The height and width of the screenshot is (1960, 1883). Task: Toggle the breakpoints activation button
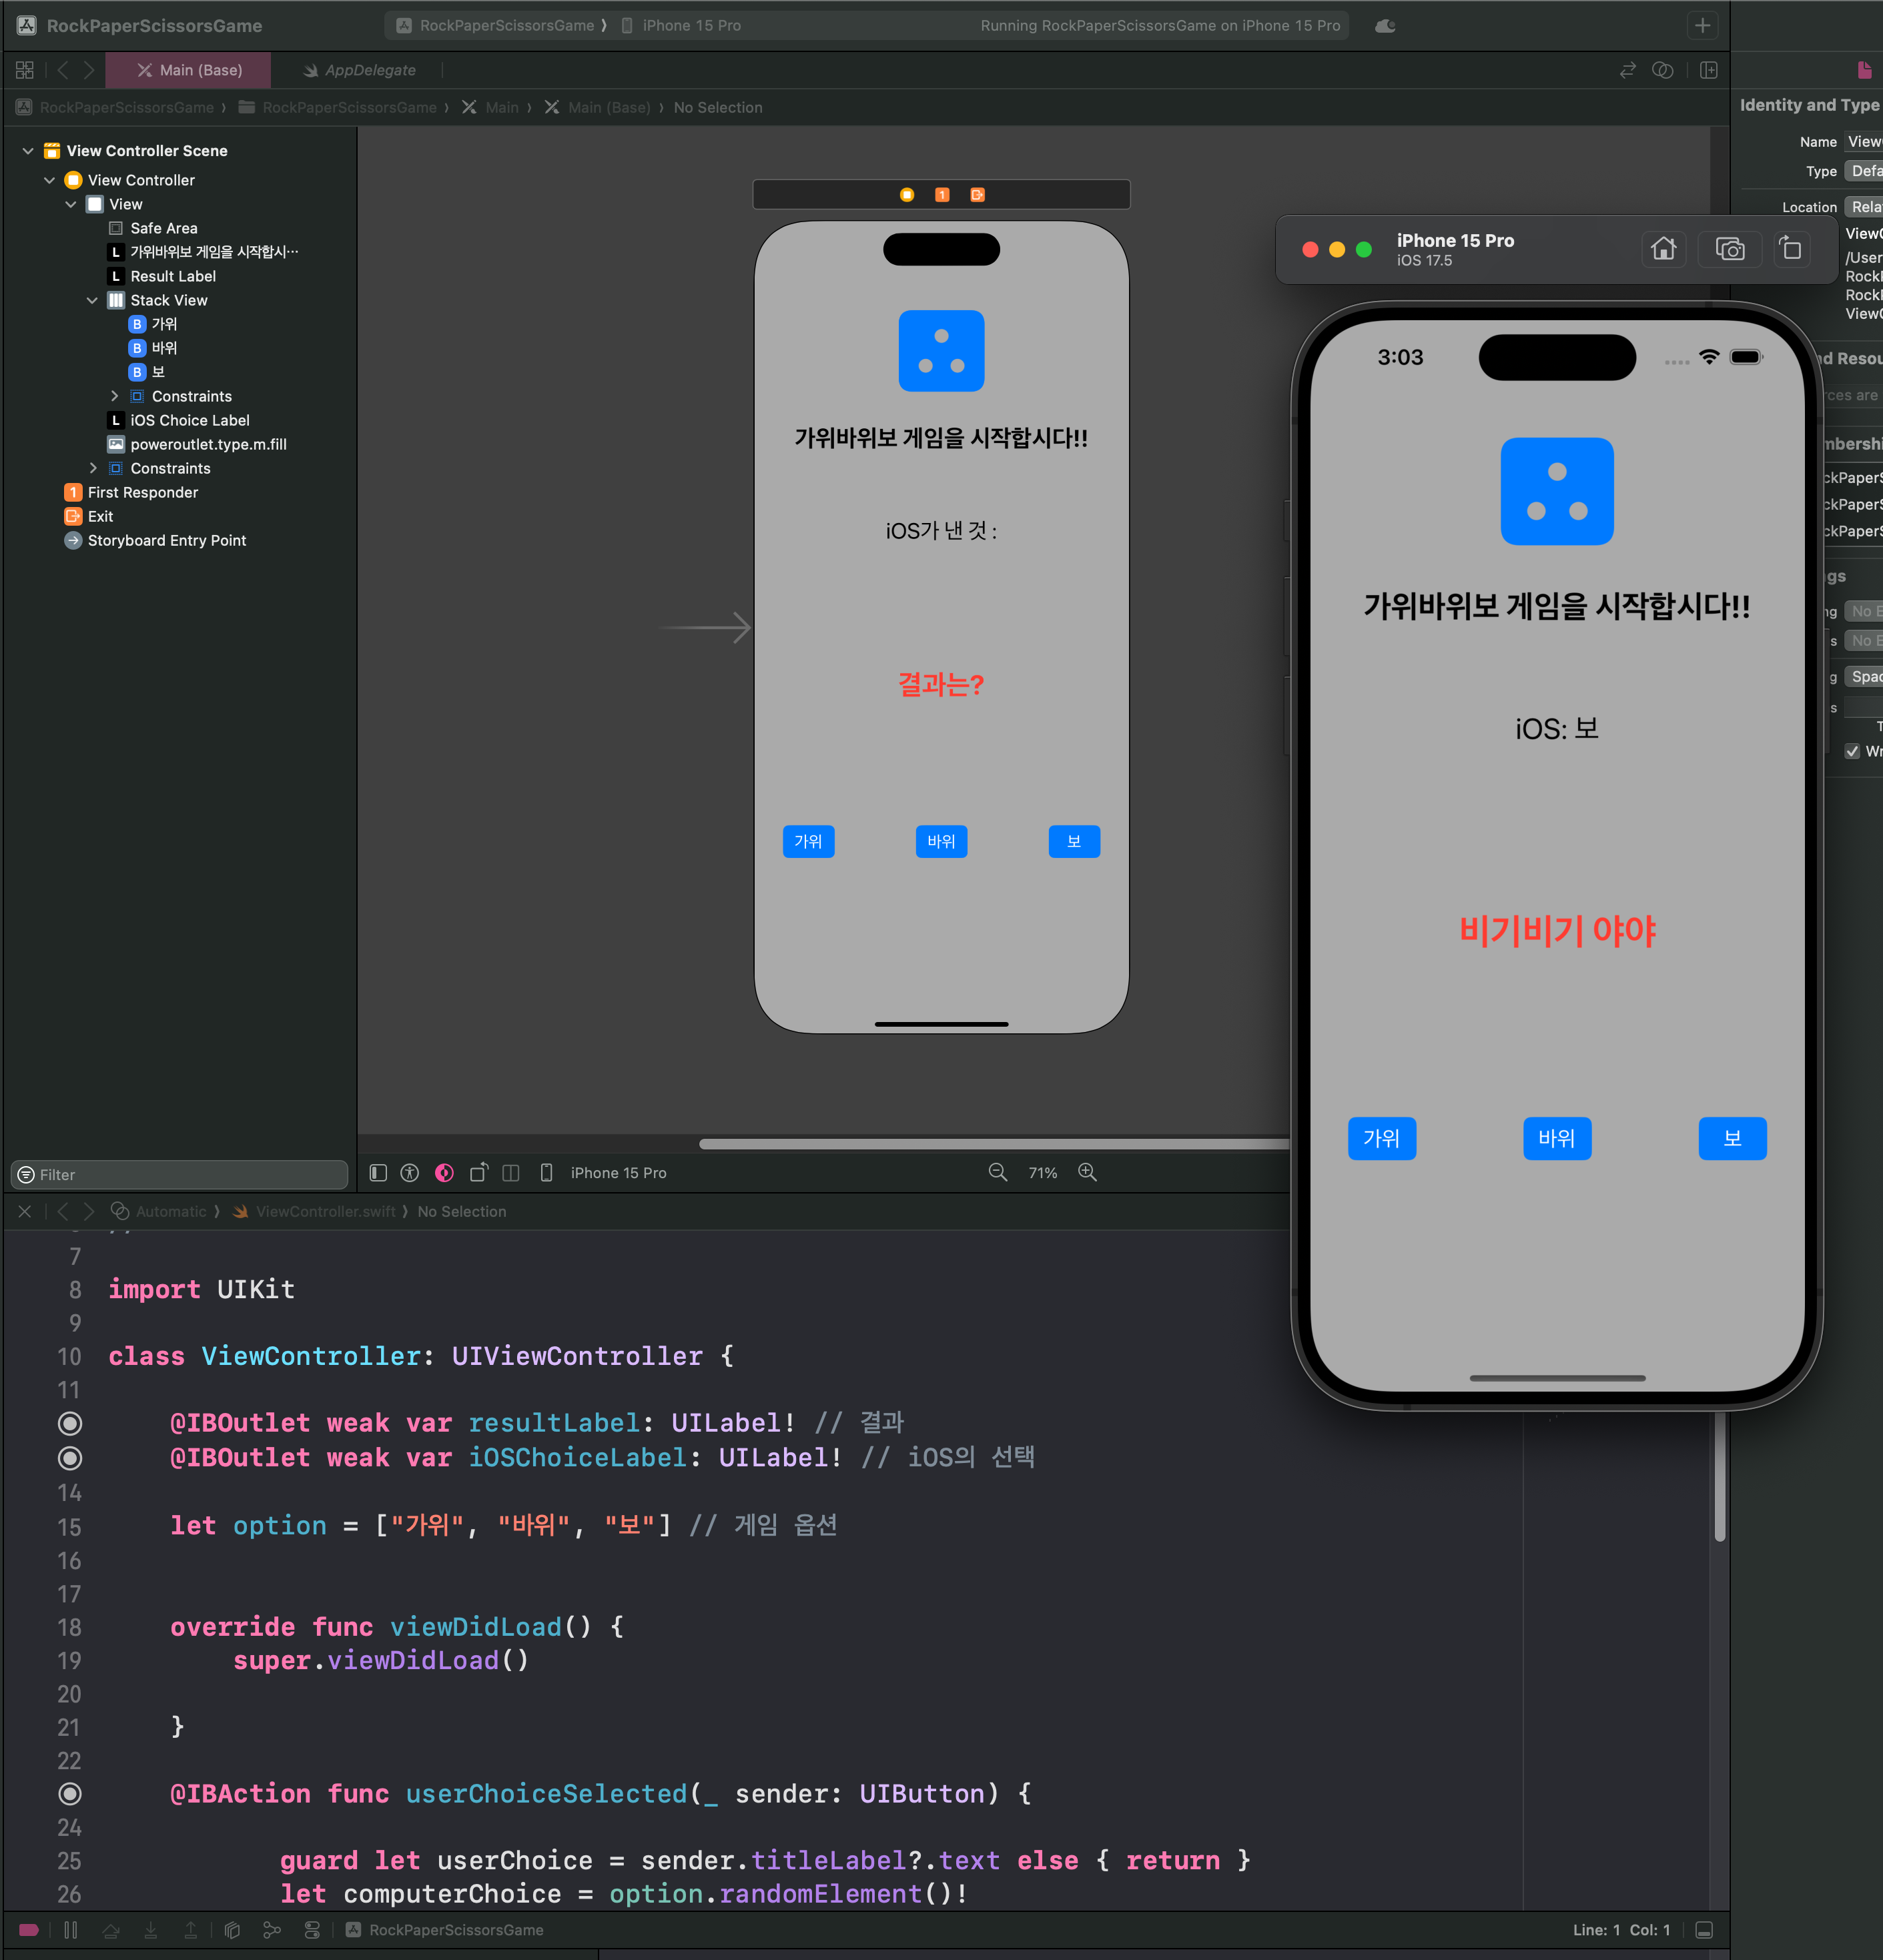[29, 1930]
